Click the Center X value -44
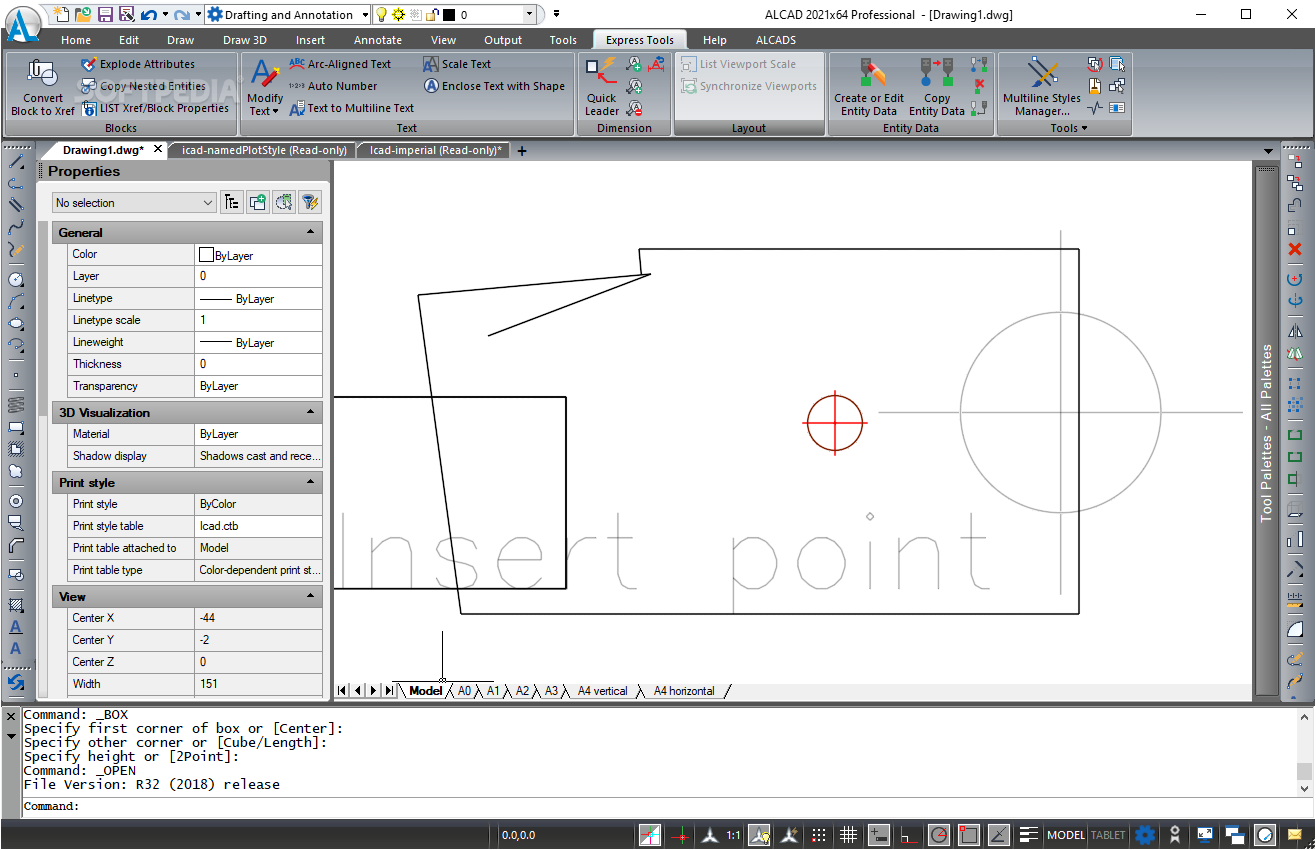The height and width of the screenshot is (850, 1316). tap(258, 618)
